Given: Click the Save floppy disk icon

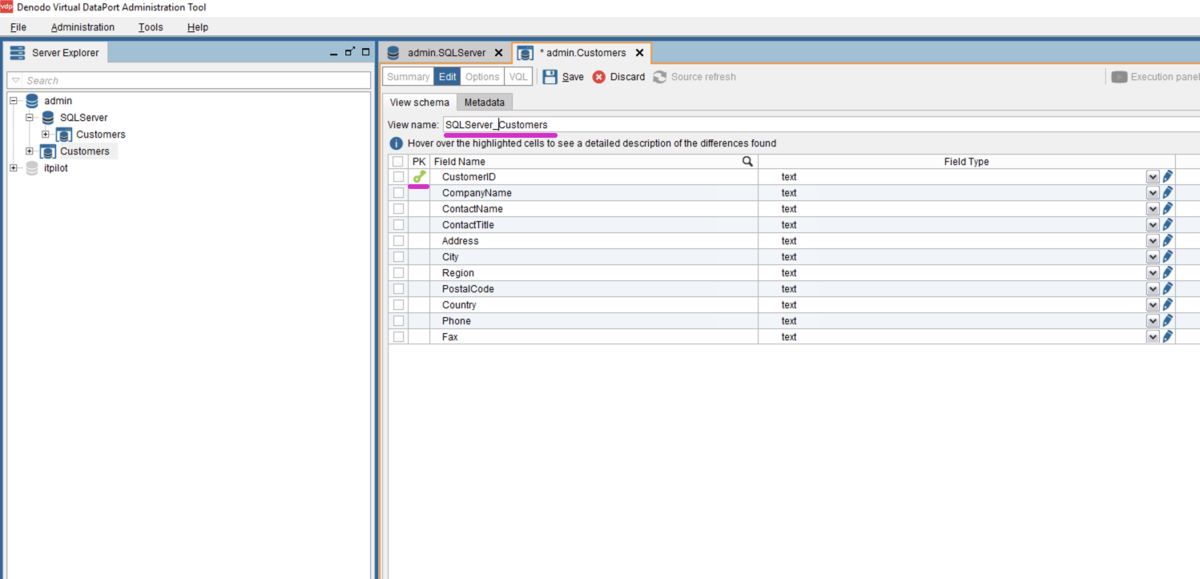Looking at the screenshot, I should tap(550, 77).
